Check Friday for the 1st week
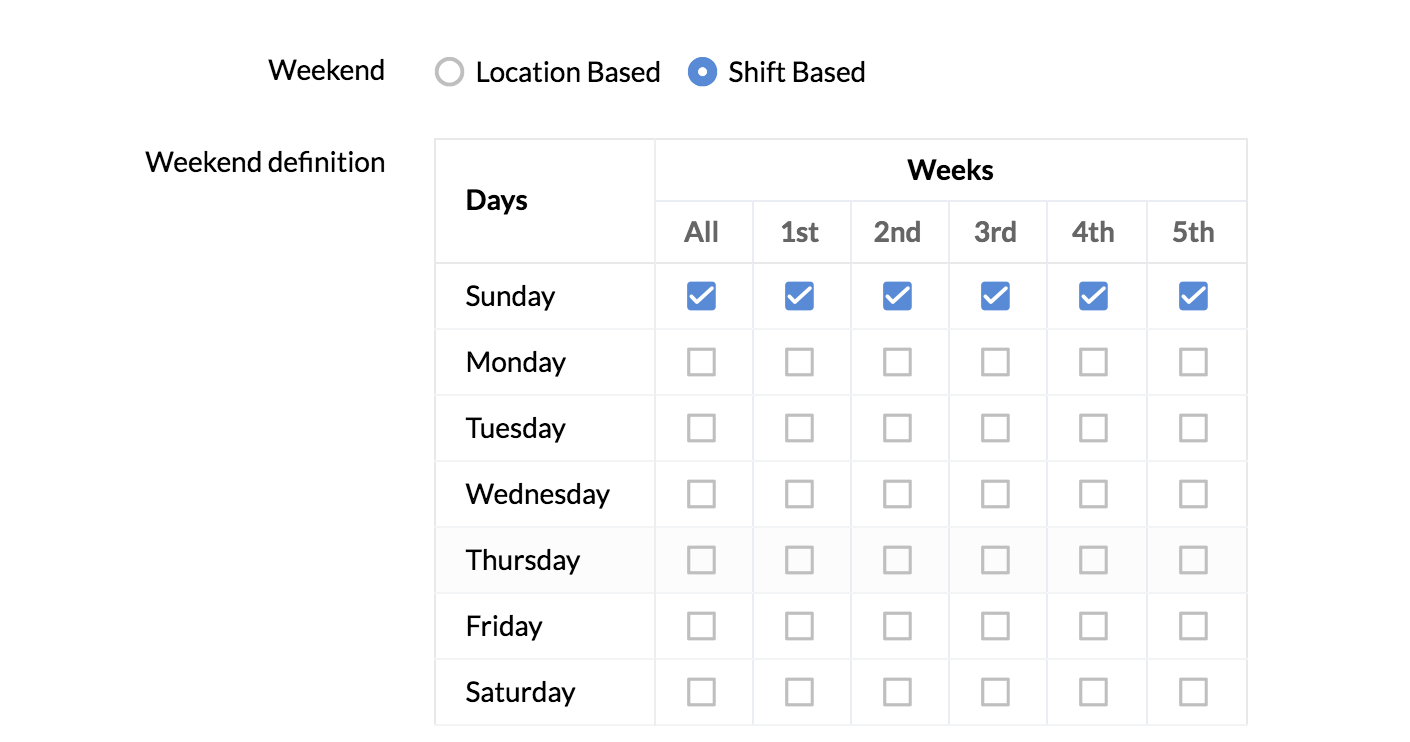This screenshot has height=742, width=1410. click(x=799, y=626)
